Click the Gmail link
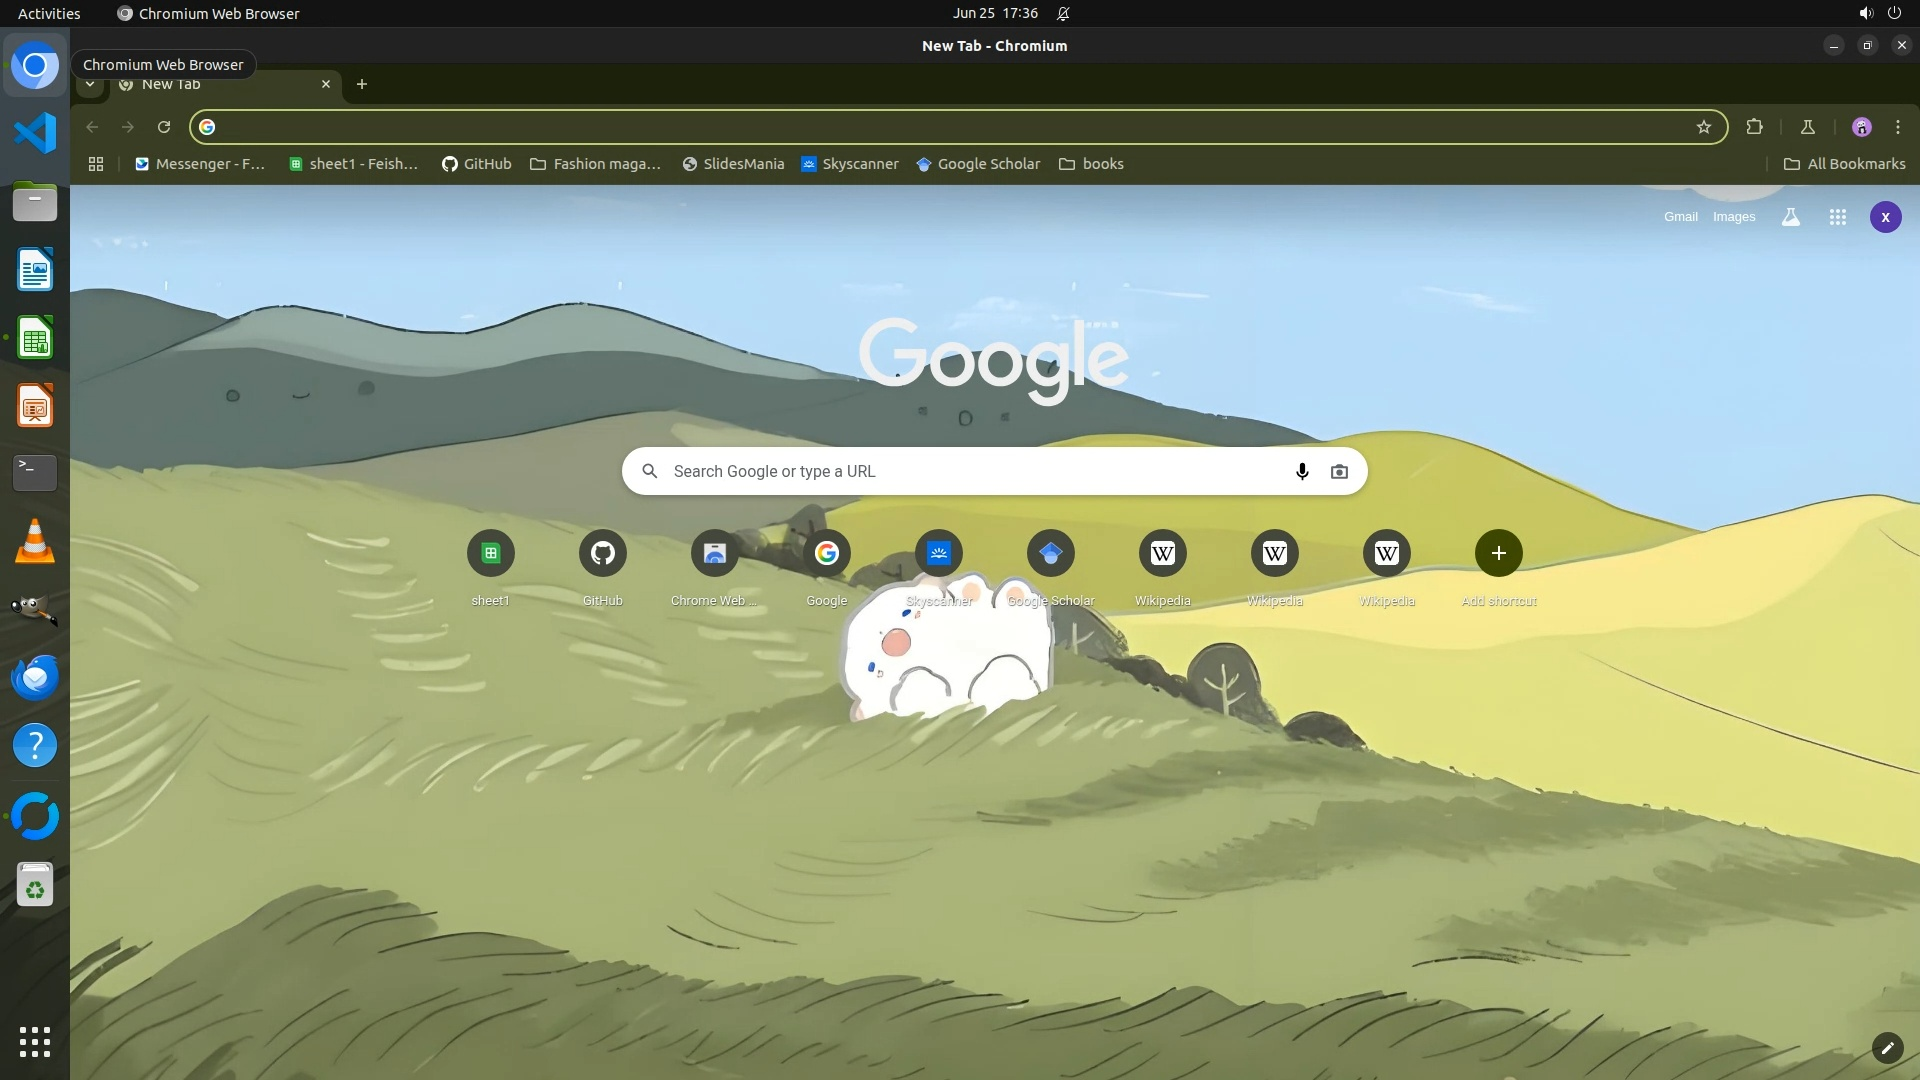 [1680, 217]
